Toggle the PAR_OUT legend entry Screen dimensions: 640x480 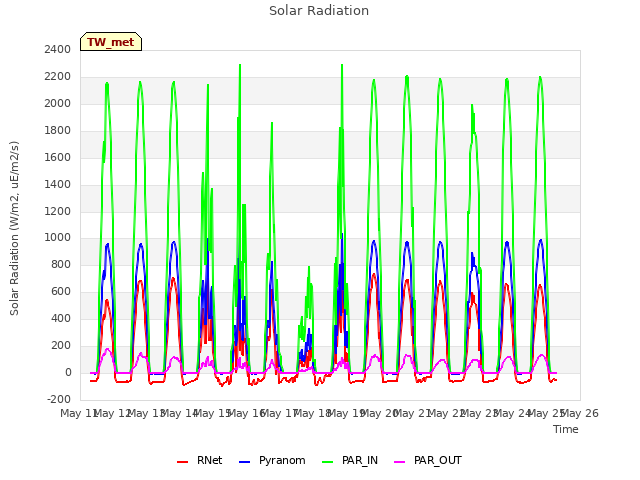pyautogui.click(x=428, y=460)
